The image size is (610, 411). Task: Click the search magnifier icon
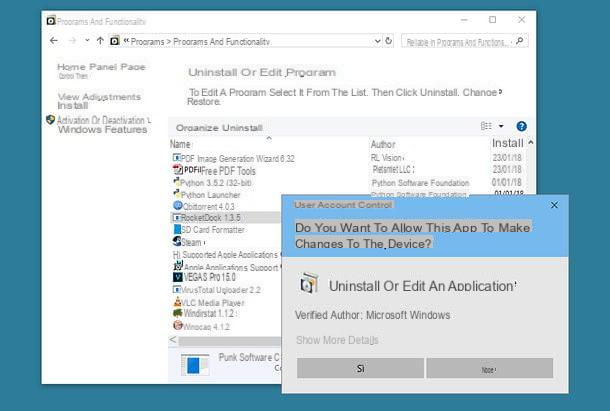(519, 41)
